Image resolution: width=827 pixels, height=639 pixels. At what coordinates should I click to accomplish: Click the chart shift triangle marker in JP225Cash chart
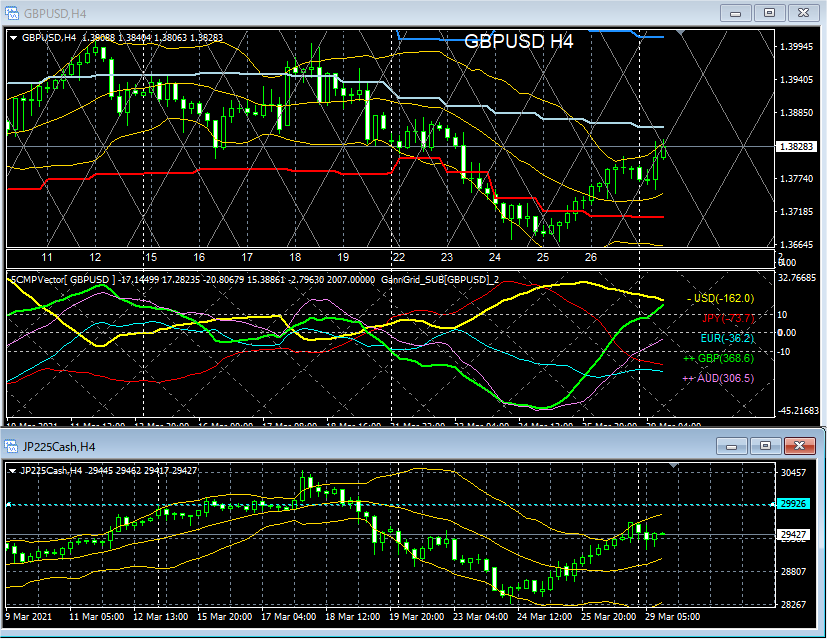point(674,466)
